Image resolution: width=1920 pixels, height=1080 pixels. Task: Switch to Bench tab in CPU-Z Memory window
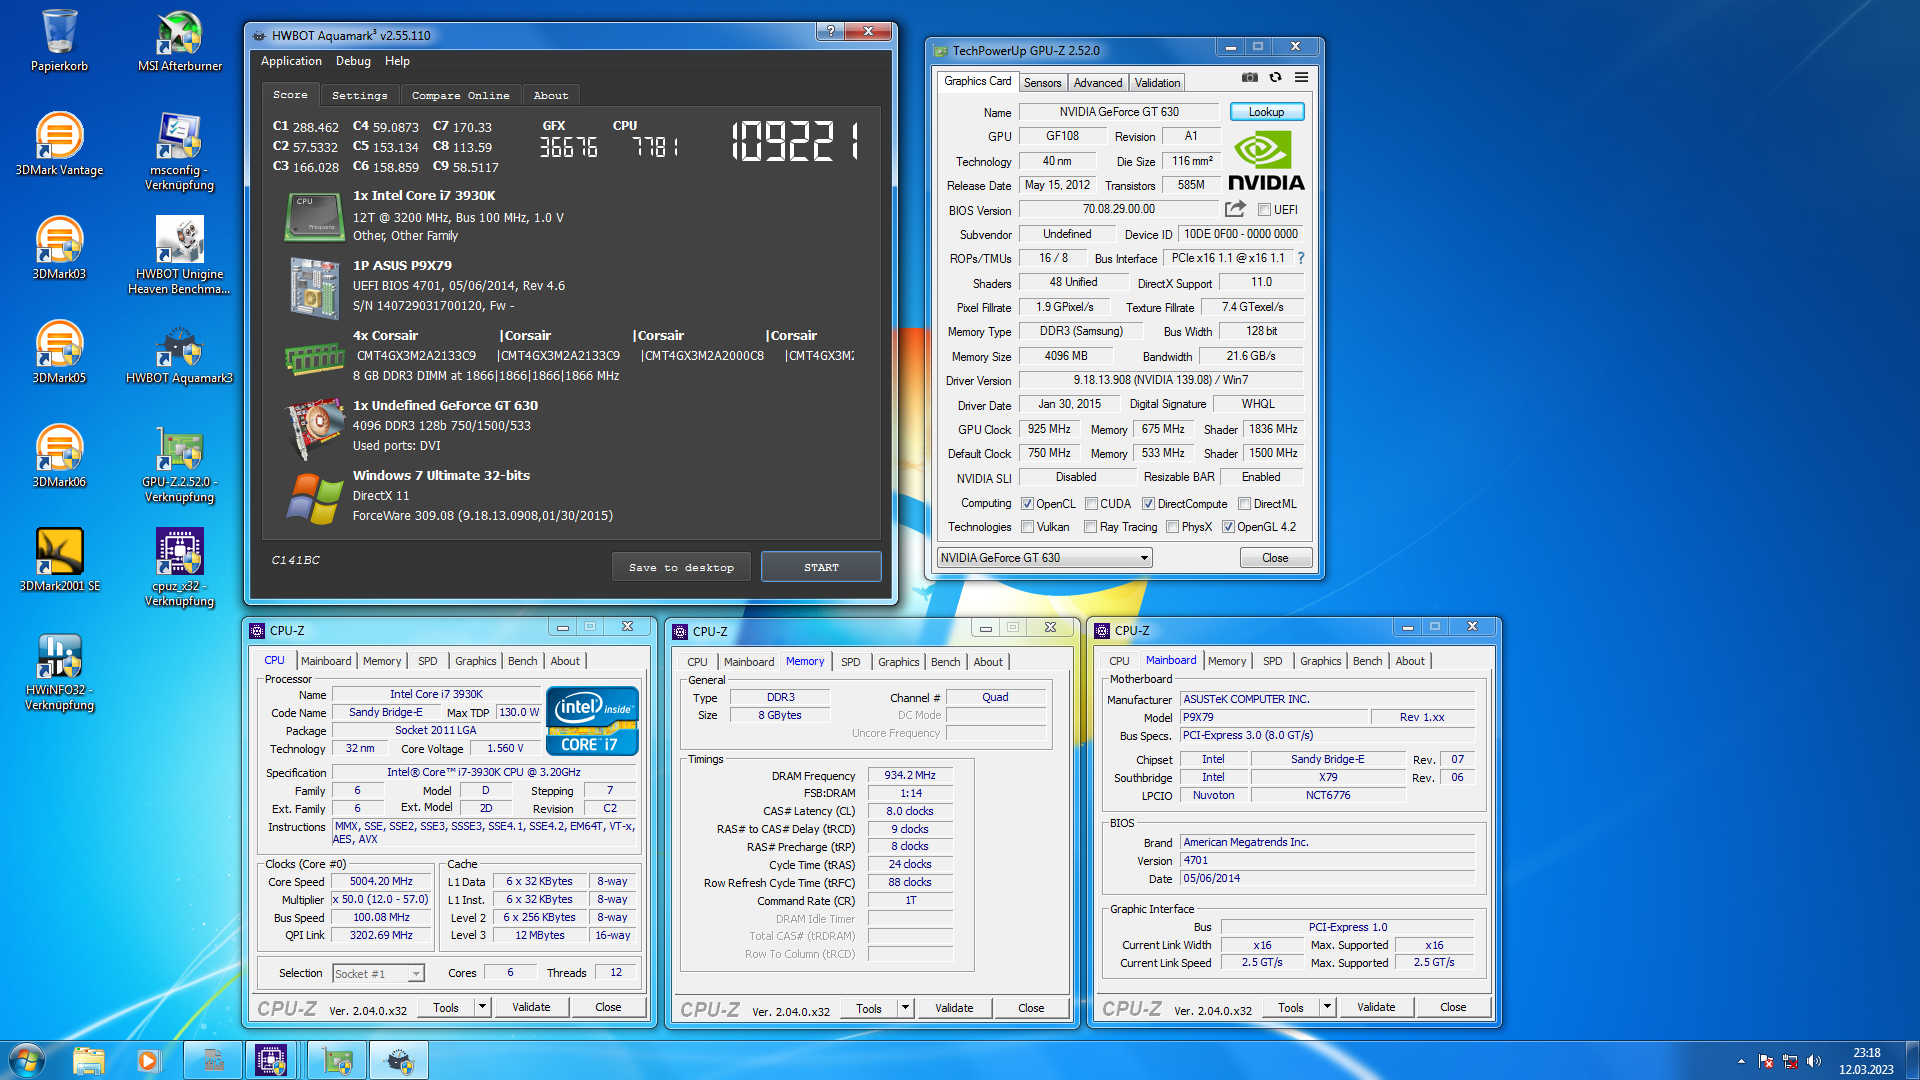coord(945,662)
